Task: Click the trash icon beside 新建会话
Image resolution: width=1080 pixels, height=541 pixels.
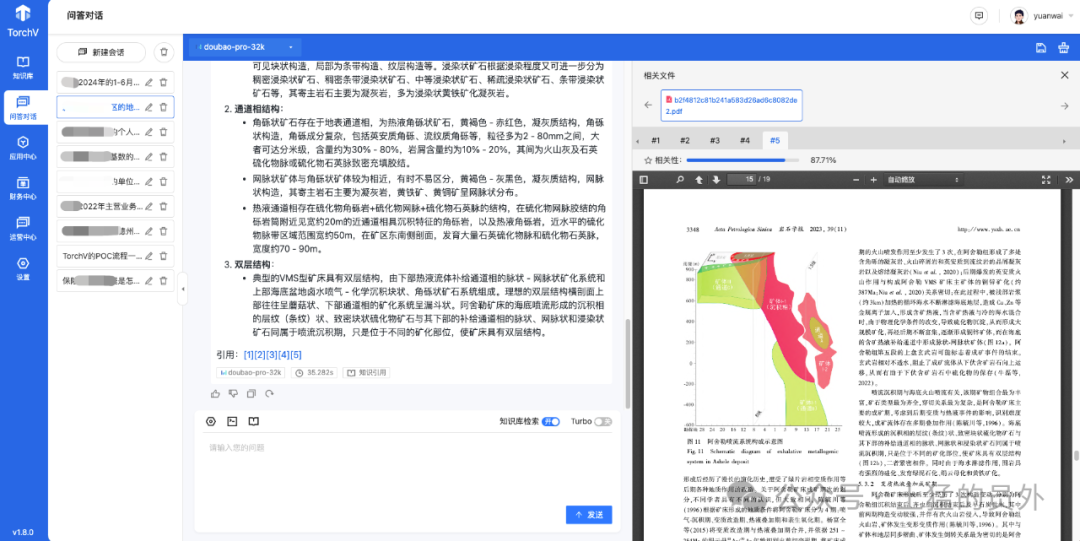Action: pos(163,52)
